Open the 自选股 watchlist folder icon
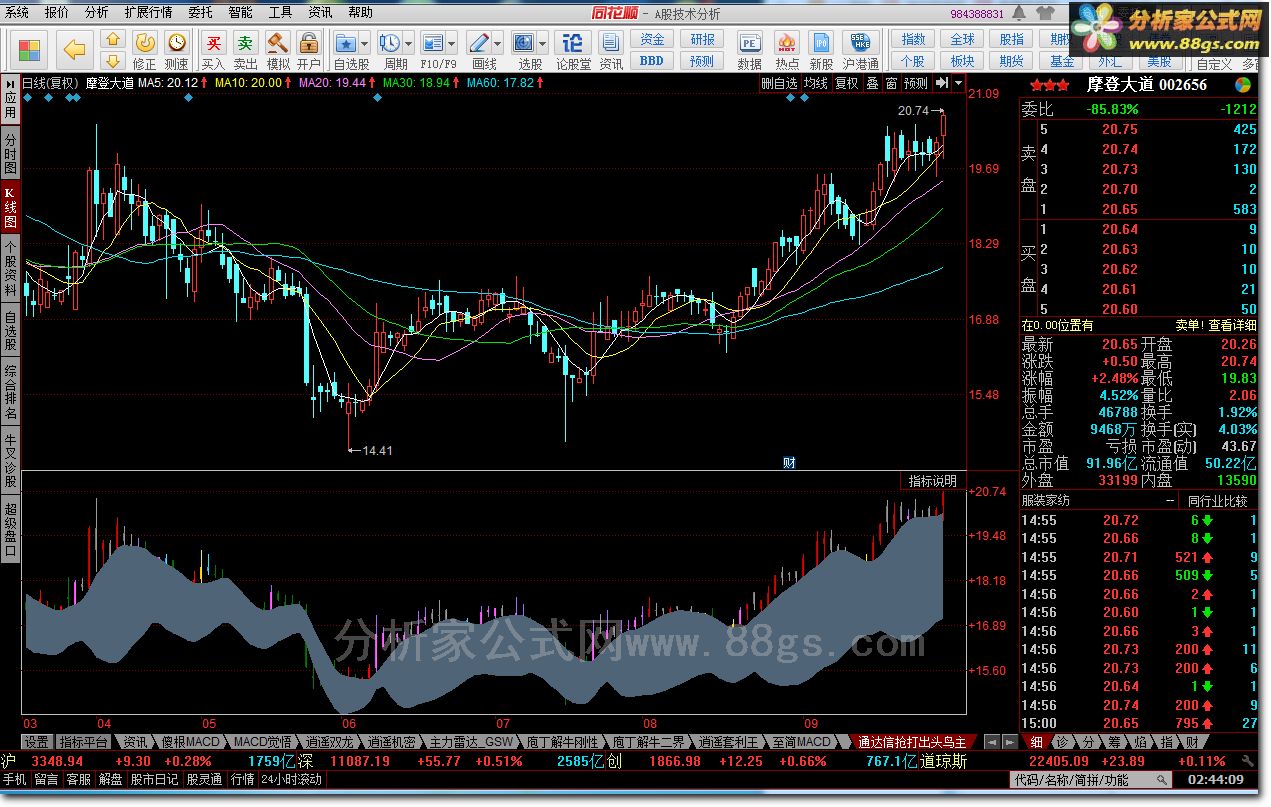The image size is (1271, 807). 346,43
